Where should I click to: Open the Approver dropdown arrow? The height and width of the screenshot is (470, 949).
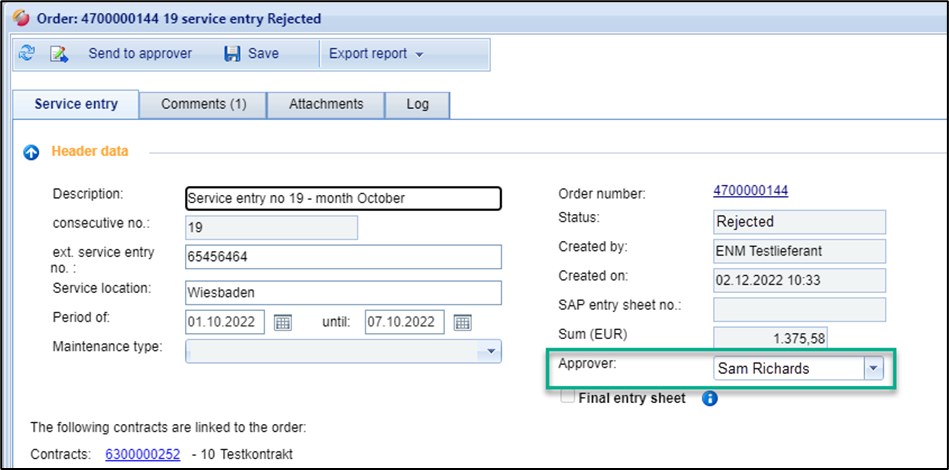873,368
